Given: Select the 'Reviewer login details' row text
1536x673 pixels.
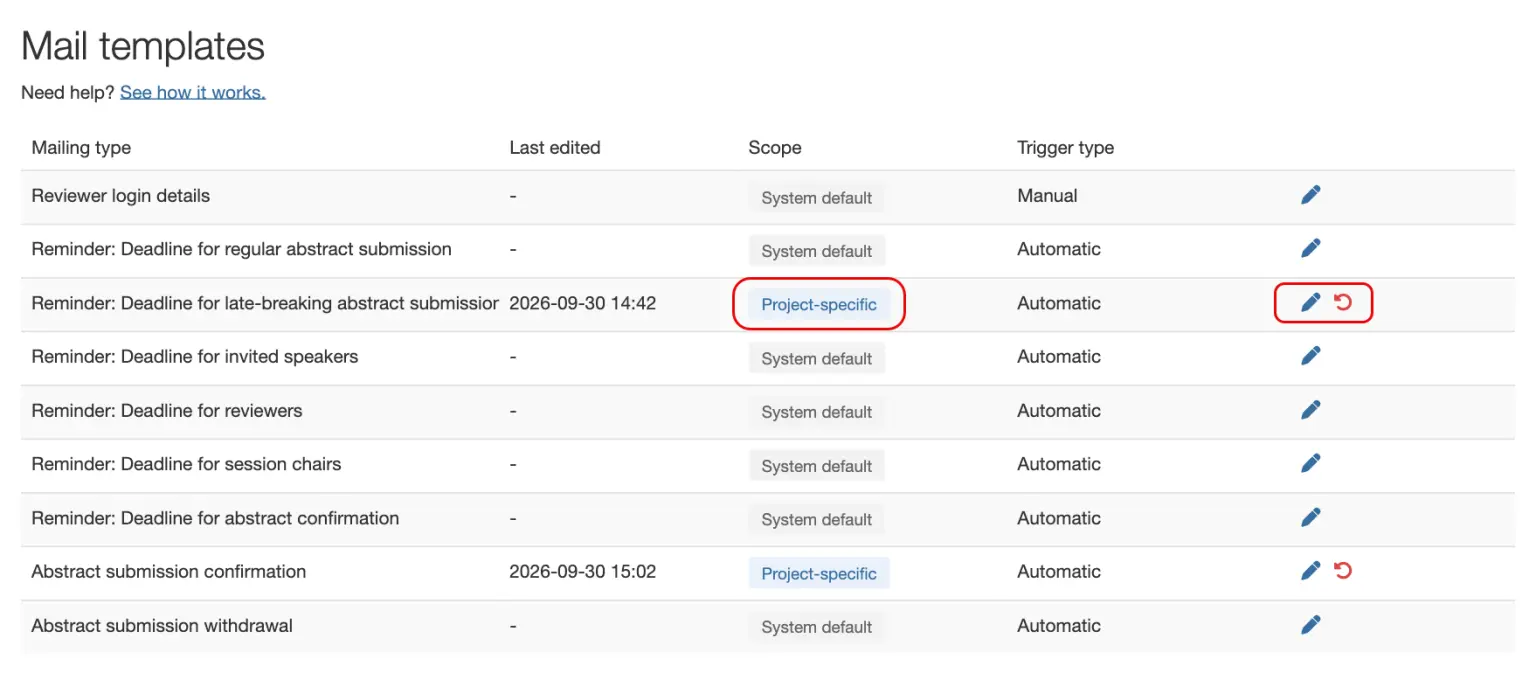Looking at the screenshot, I should [121, 196].
